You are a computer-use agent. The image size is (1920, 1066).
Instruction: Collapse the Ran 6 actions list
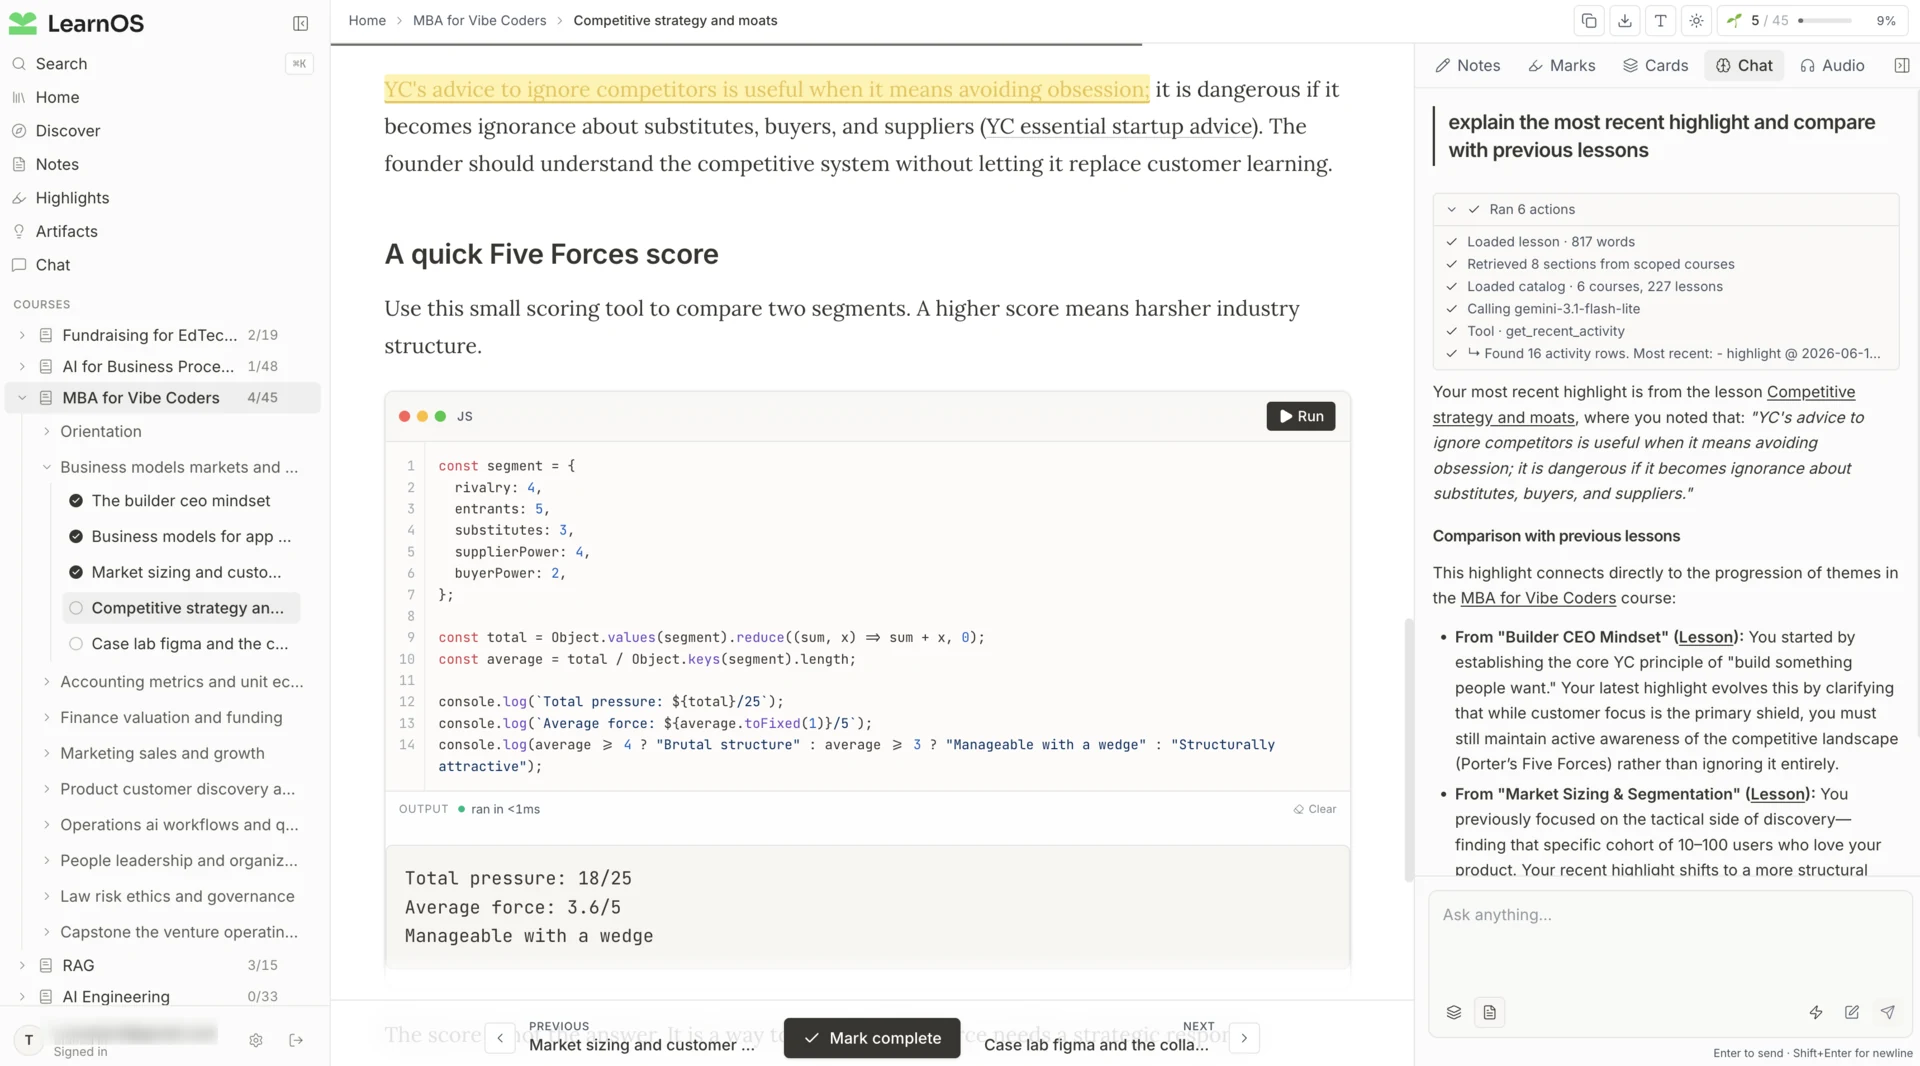click(x=1452, y=209)
